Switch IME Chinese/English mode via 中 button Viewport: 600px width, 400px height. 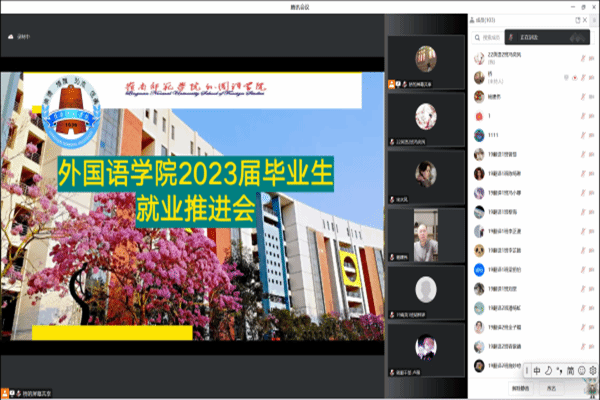[x=537, y=370]
